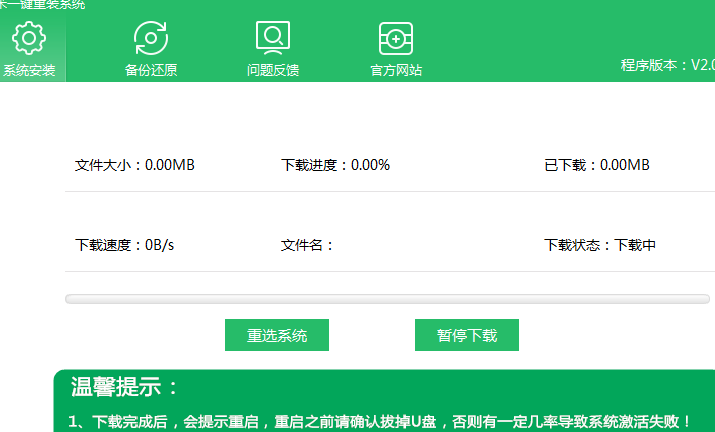
Task: Switch to the 备份还原 tab label
Action: click(x=151, y=70)
